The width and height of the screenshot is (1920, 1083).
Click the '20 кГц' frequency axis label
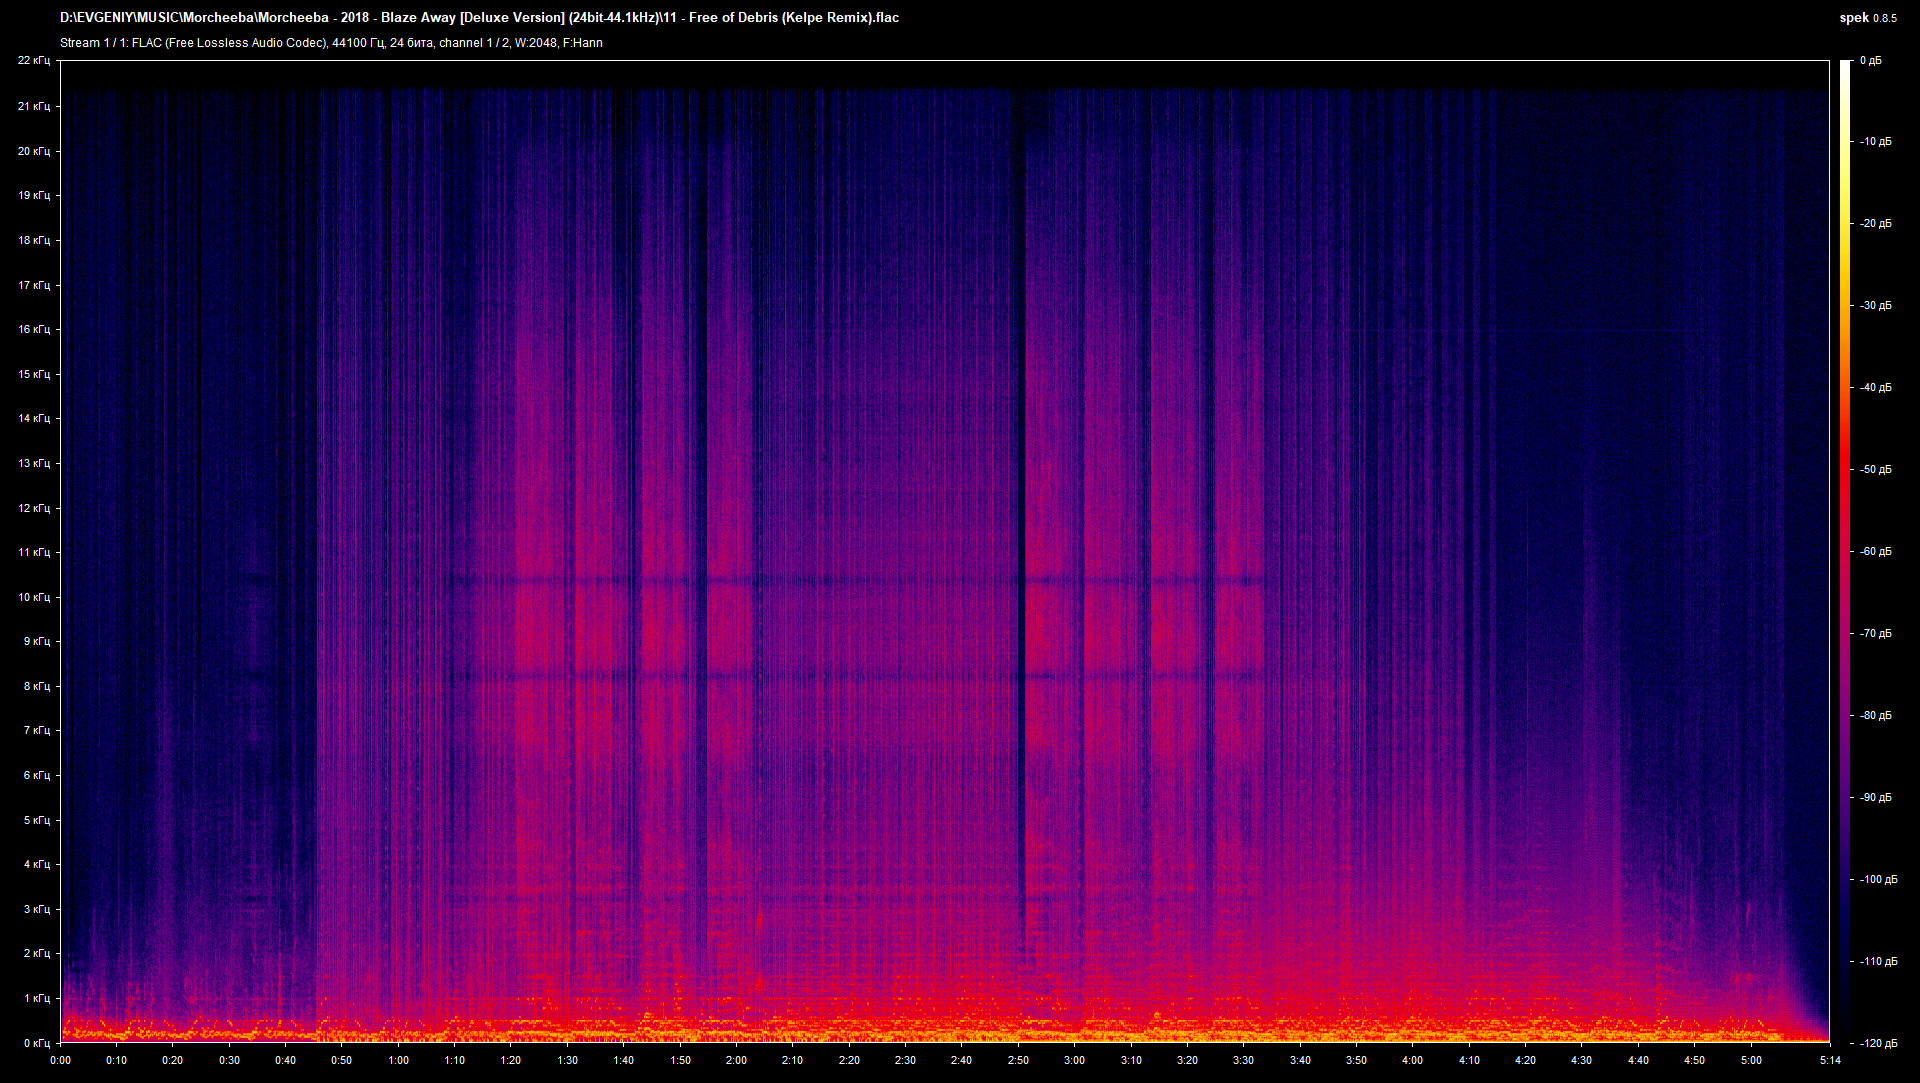(x=33, y=151)
